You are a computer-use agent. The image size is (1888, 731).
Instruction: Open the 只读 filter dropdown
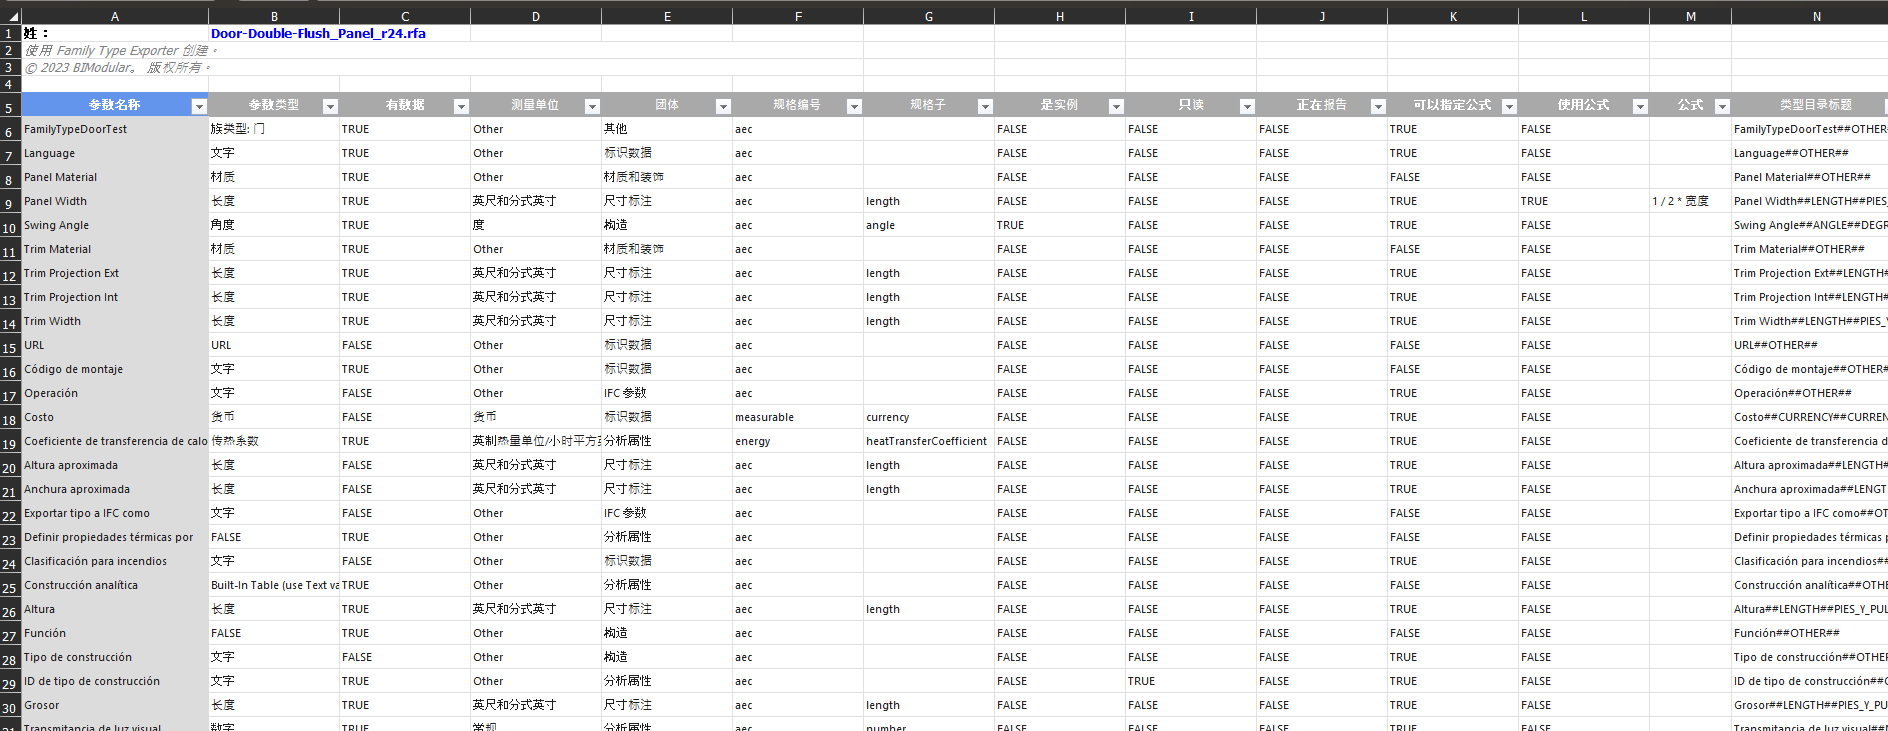click(1247, 106)
